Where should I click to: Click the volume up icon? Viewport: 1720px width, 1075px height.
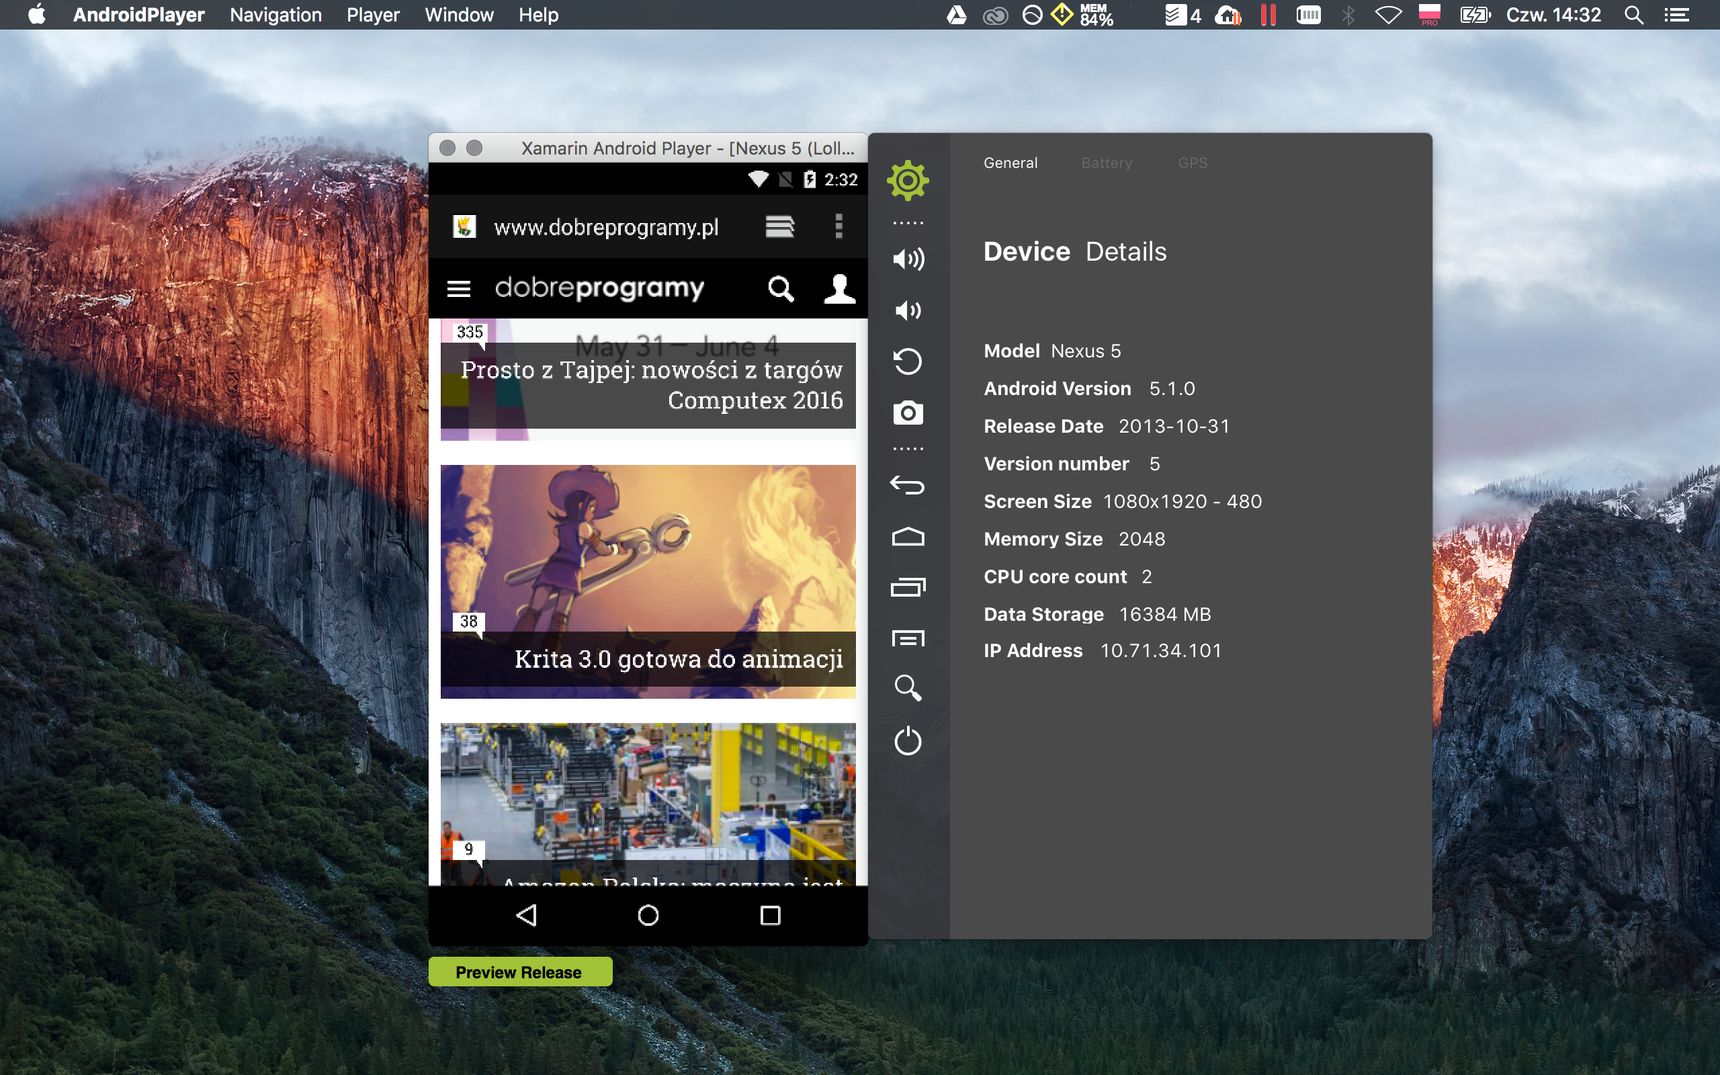tap(908, 259)
